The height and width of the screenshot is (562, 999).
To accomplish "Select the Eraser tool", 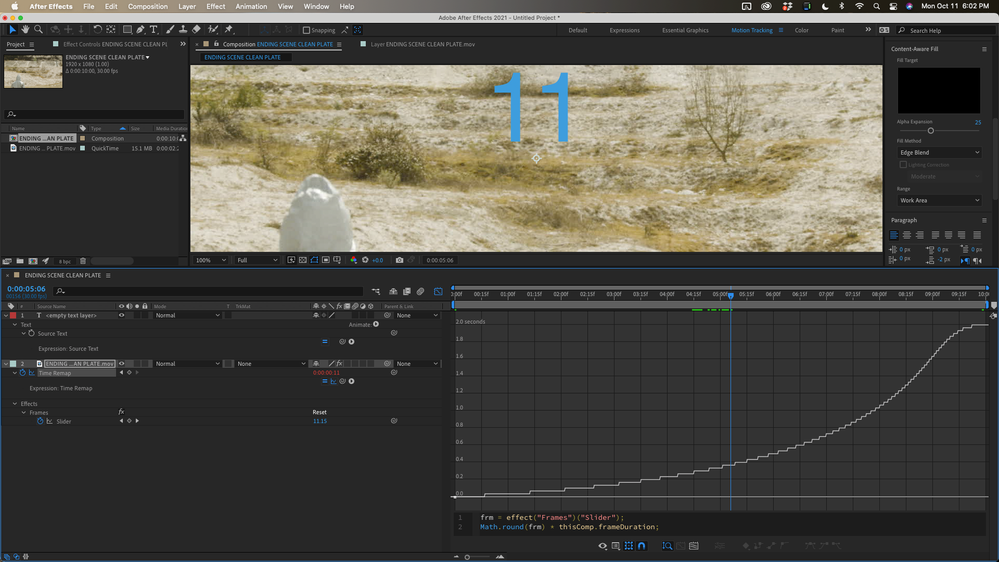I will click(x=196, y=30).
